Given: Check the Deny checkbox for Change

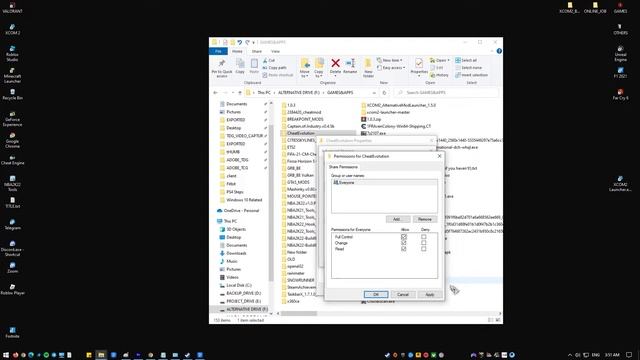Looking at the screenshot, I should point(424,243).
